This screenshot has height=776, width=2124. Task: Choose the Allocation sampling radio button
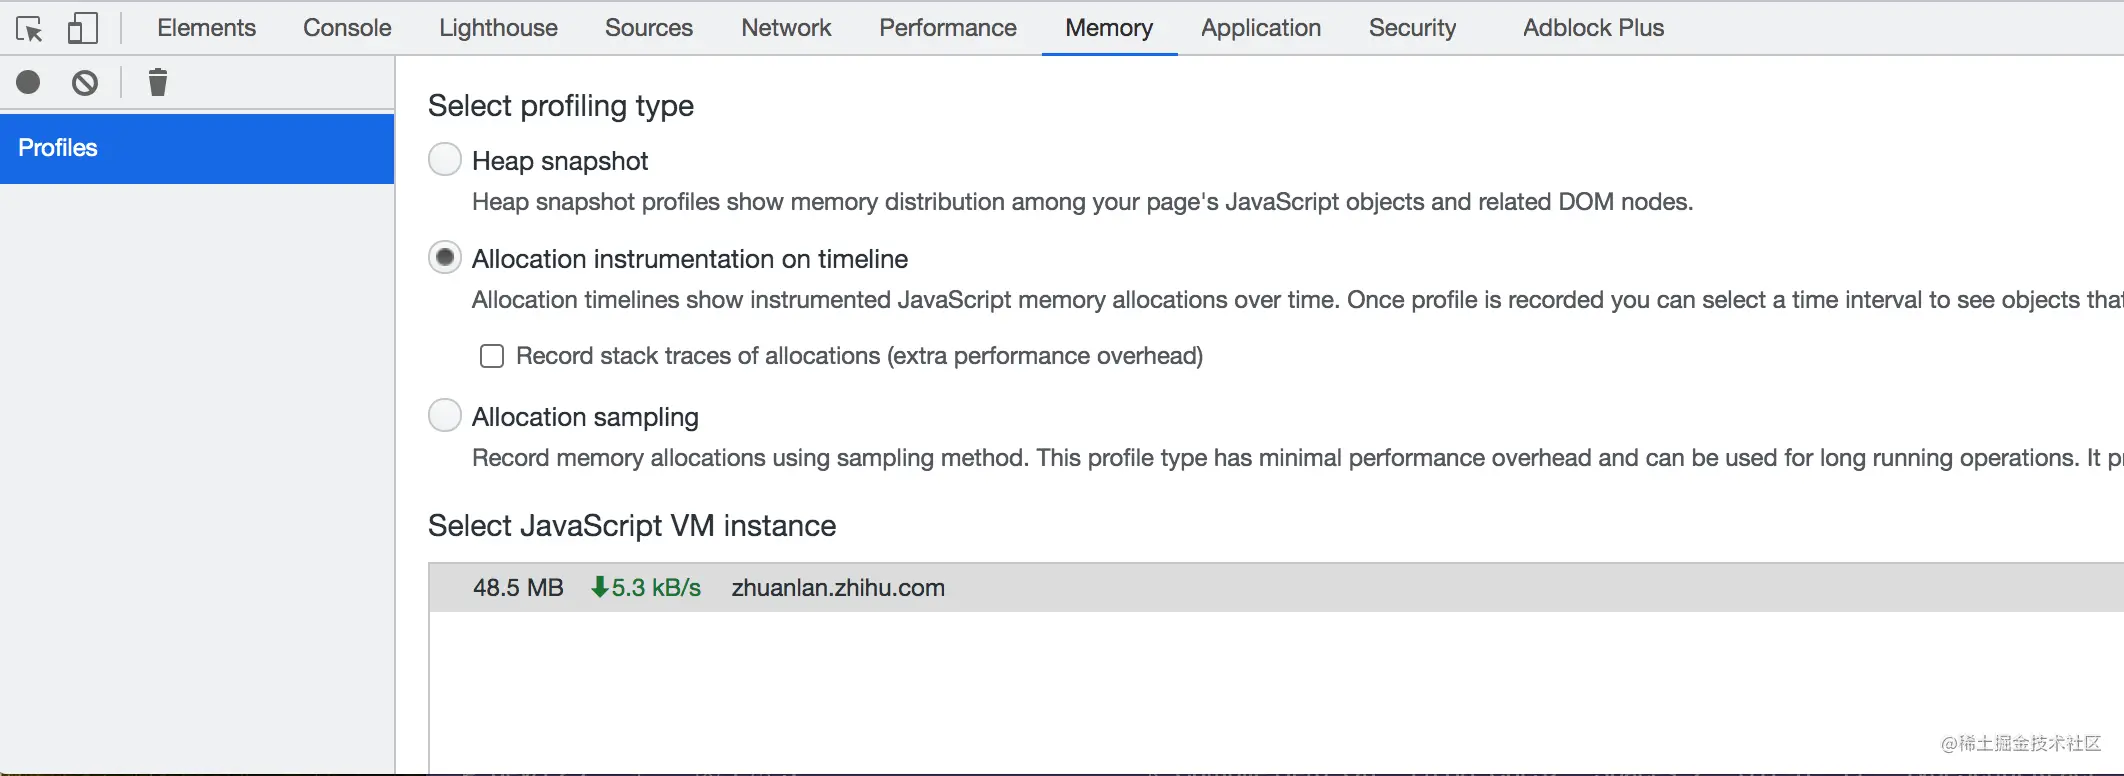pos(445,416)
